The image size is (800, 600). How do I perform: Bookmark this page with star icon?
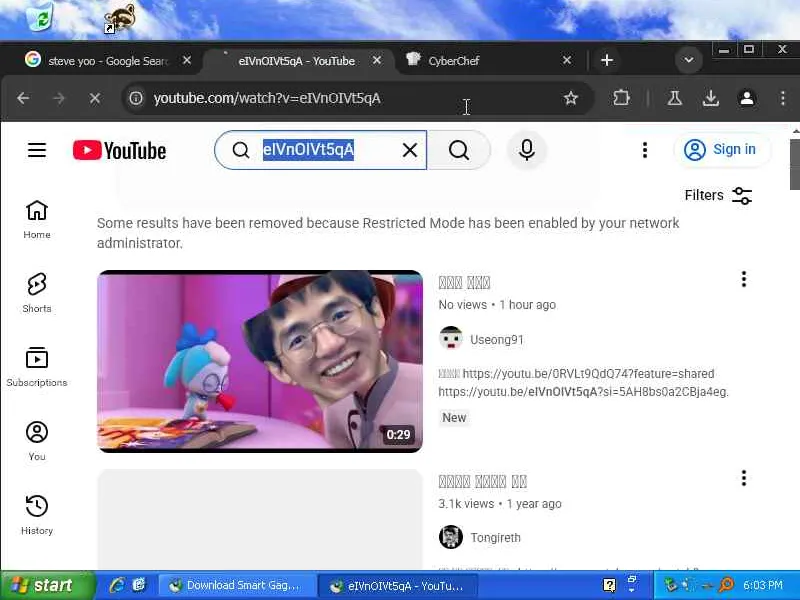(570, 98)
